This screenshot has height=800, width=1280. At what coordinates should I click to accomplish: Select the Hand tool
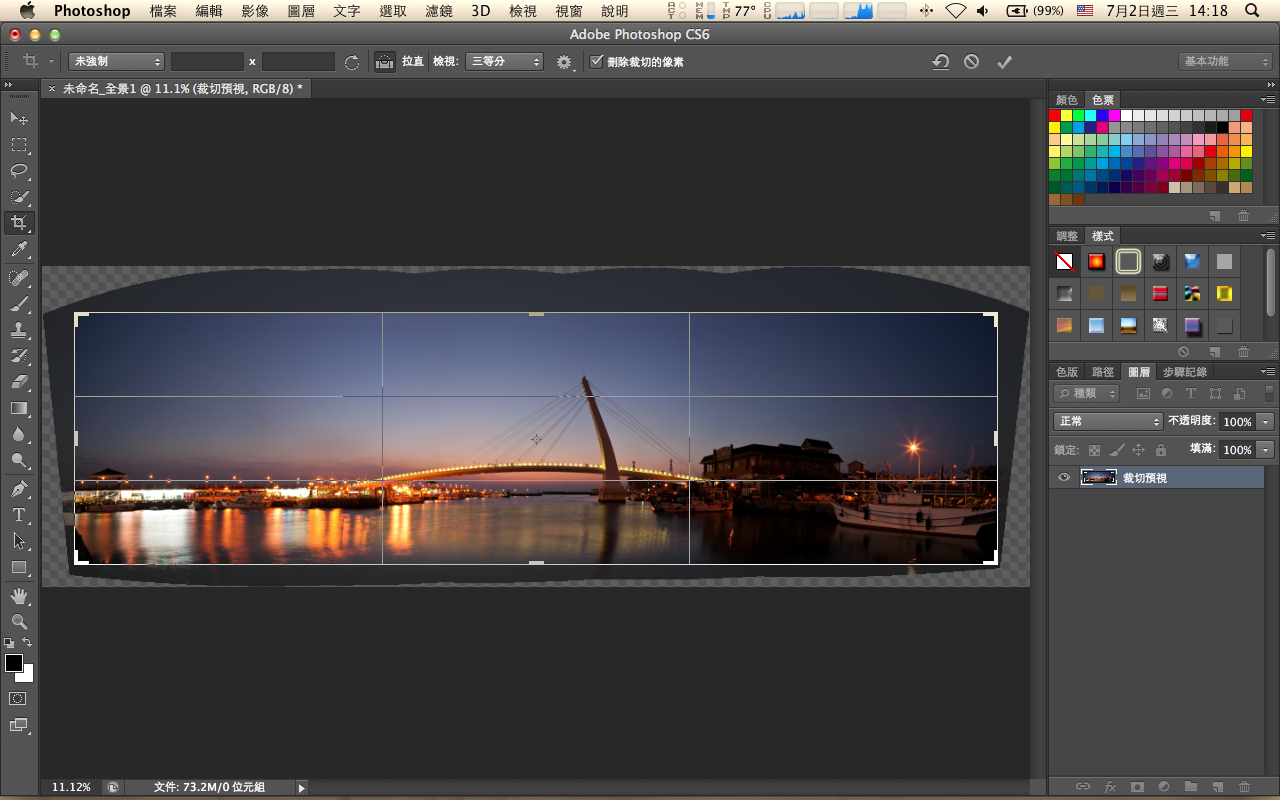coord(19,596)
